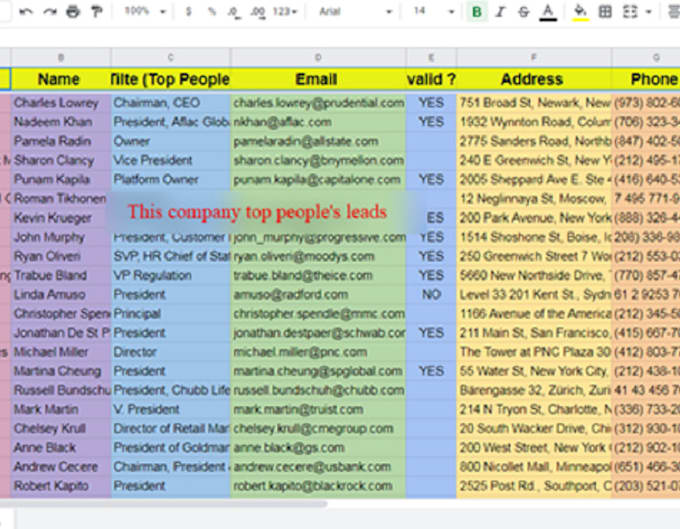Viewport: 680px width, 529px height.
Task: Click email michael.miller@pnc.com
Action: point(318,352)
